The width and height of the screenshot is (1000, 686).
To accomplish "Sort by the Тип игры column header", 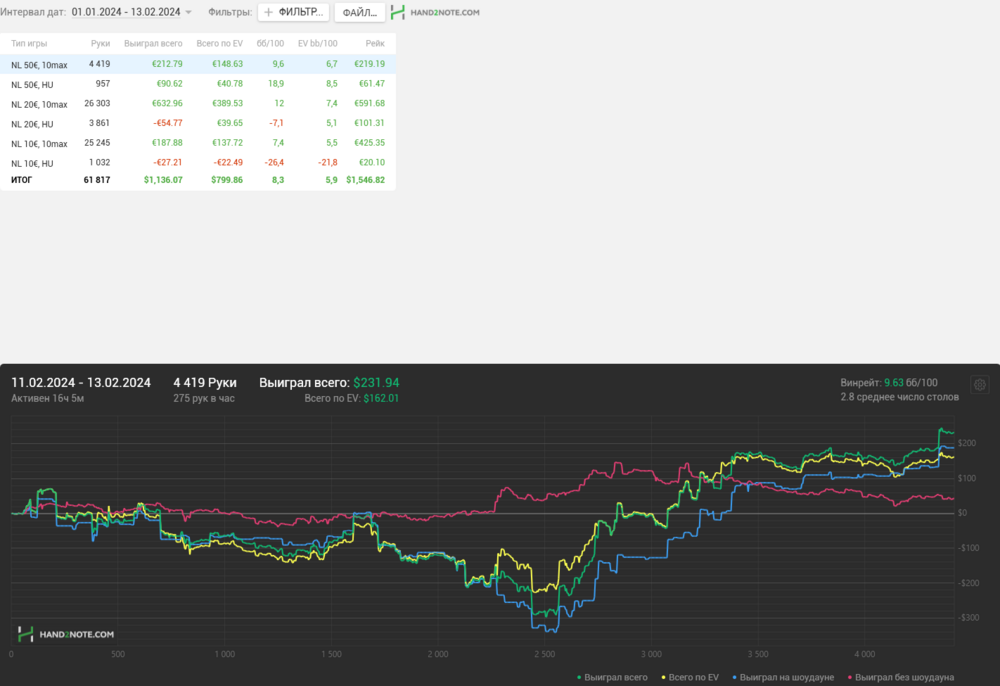I will click(29, 43).
